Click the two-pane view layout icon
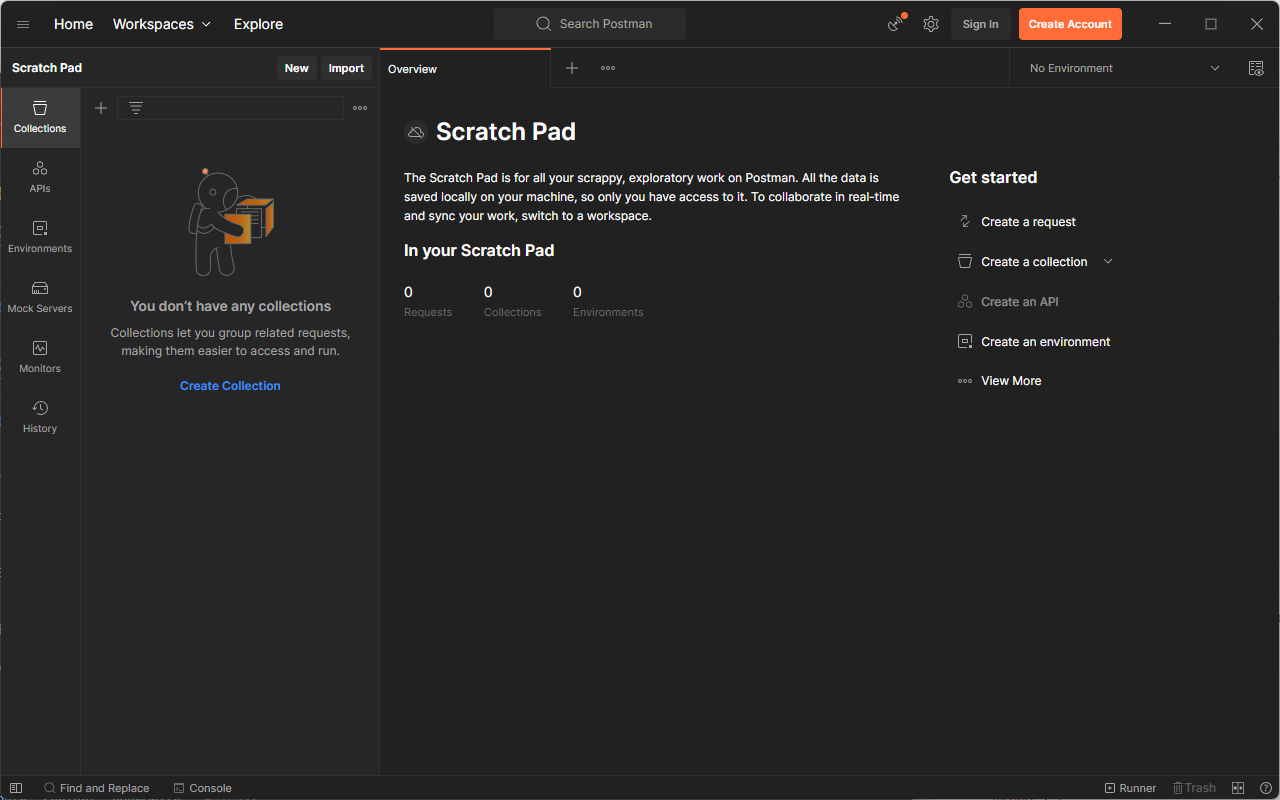Image resolution: width=1280 pixels, height=800 pixels. 1238,788
